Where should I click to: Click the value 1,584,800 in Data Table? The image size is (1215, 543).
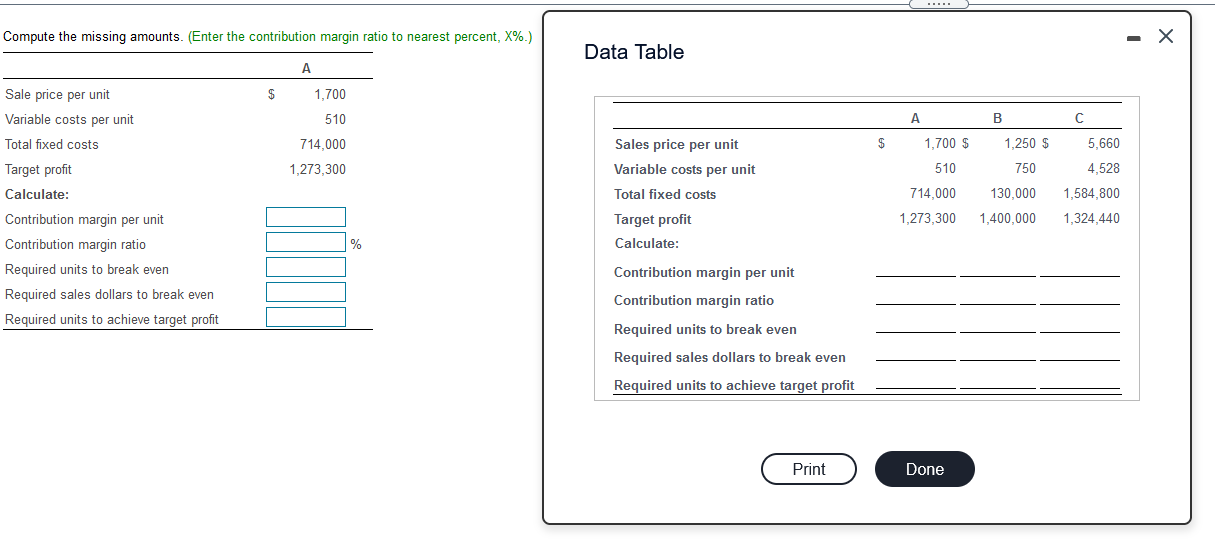tap(1092, 194)
